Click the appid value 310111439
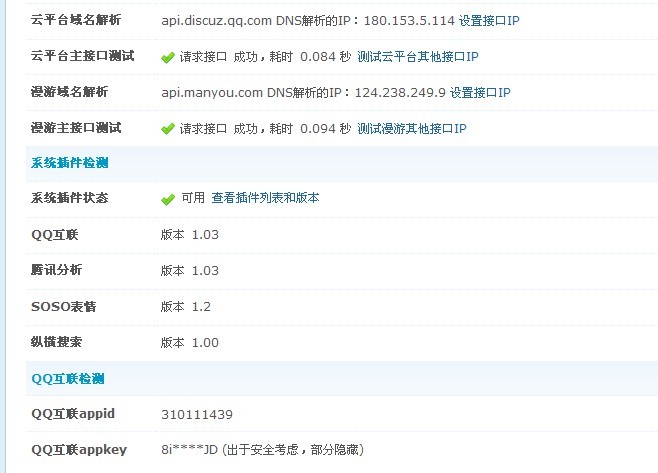Viewport: 658px width, 473px height. pos(197,415)
